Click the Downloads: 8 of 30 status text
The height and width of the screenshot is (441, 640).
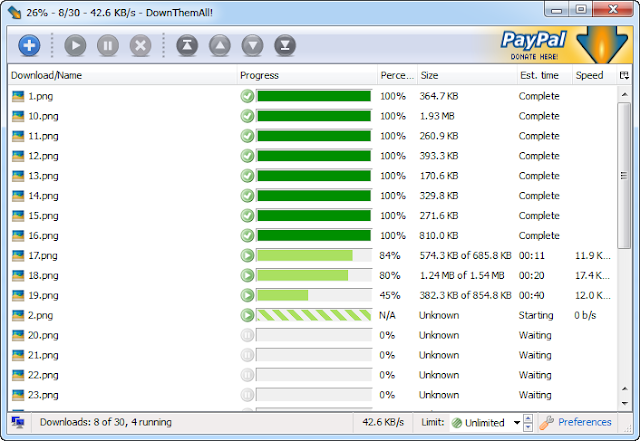(x=106, y=422)
